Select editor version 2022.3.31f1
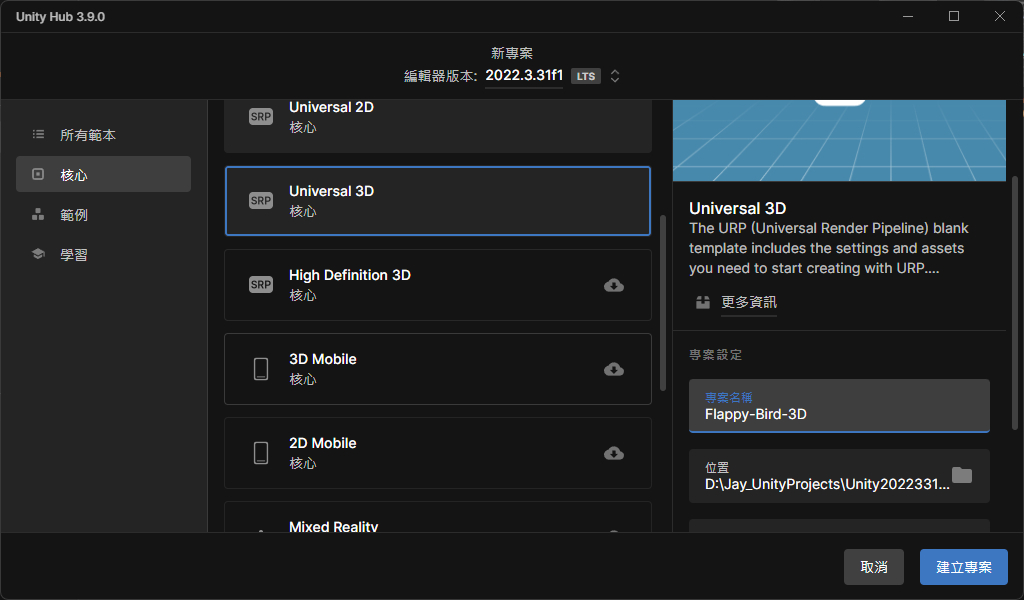1024x600 pixels. [524, 75]
